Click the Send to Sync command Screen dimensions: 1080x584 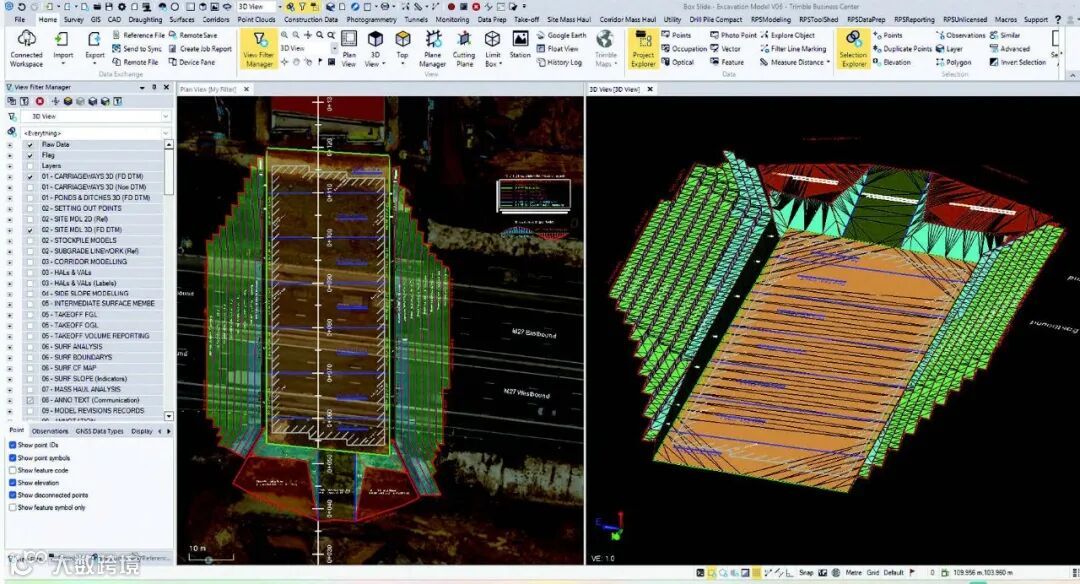(x=137, y=49)
